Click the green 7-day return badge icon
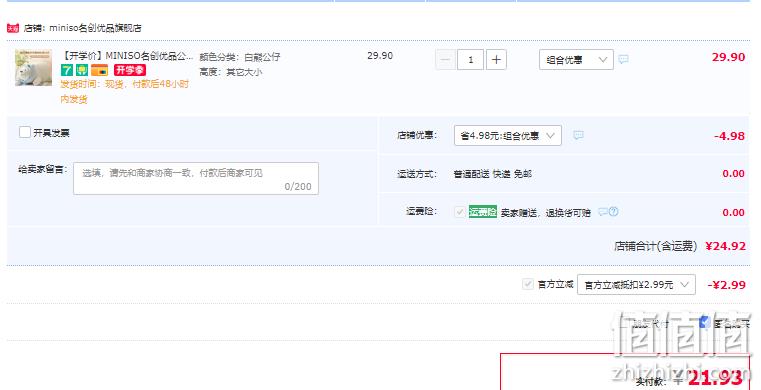Image resolution: width=761 pixels, height=390 pixels. [66, 70]
